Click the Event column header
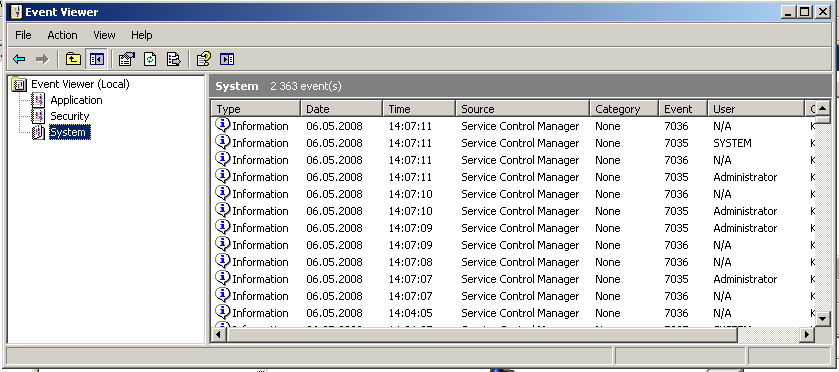 [x=682, y=109]
